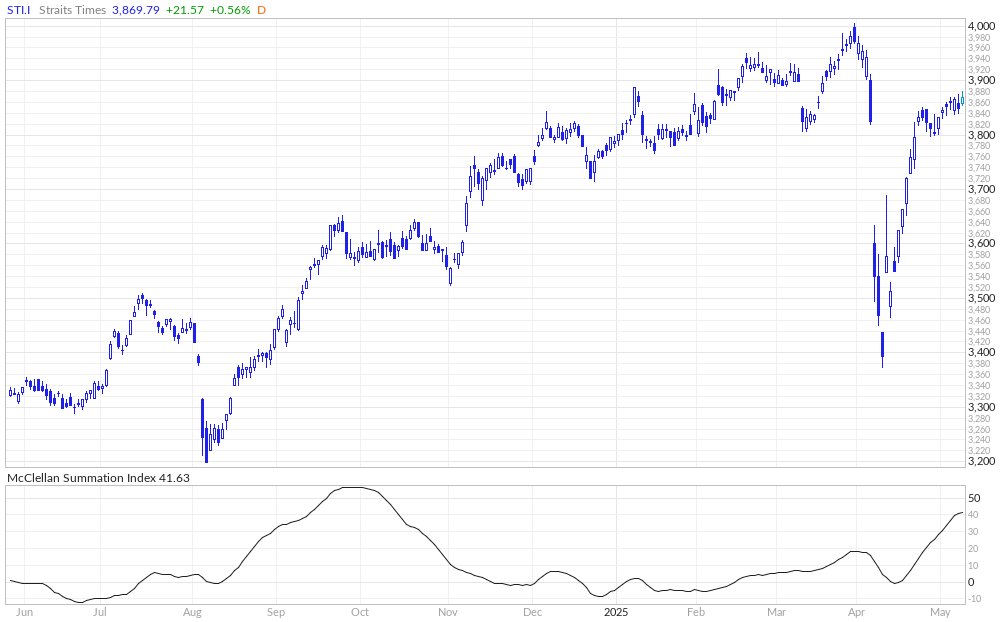This screenshot has height=622, width=1000.
Task: Click the Feb date axis label
Action: 696,612
